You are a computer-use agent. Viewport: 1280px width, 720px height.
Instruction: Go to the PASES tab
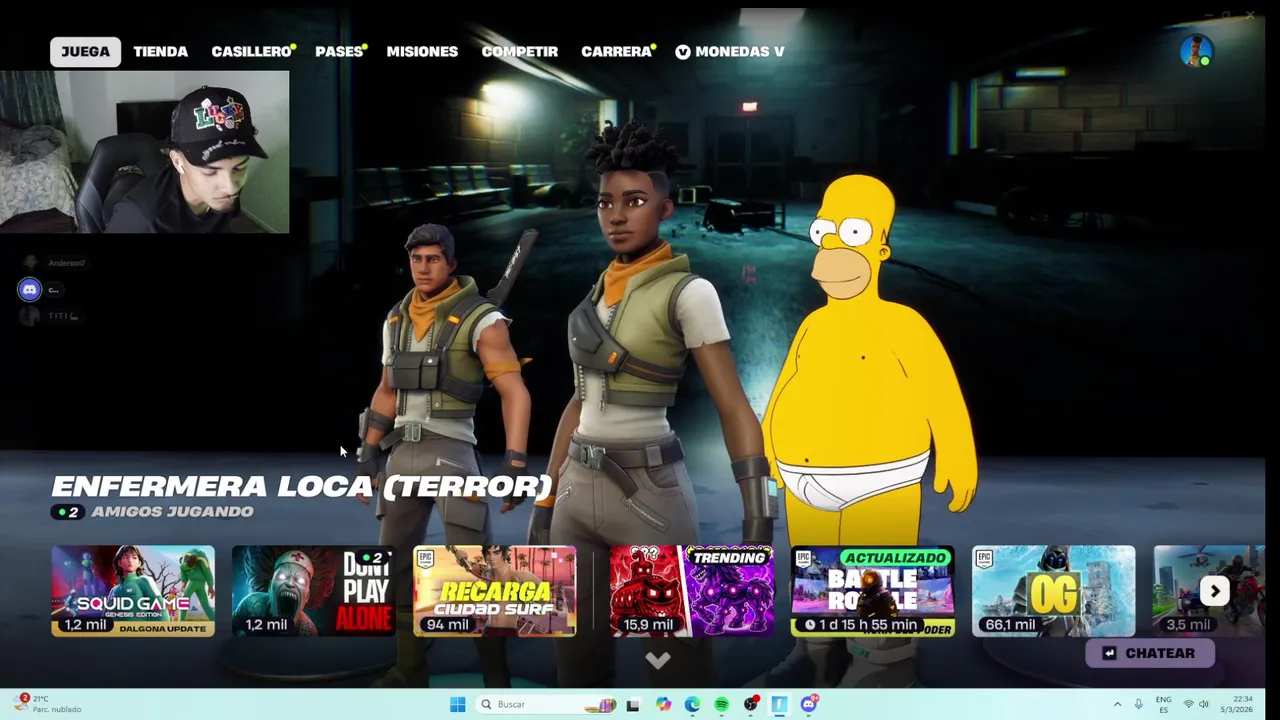(340, 52)
